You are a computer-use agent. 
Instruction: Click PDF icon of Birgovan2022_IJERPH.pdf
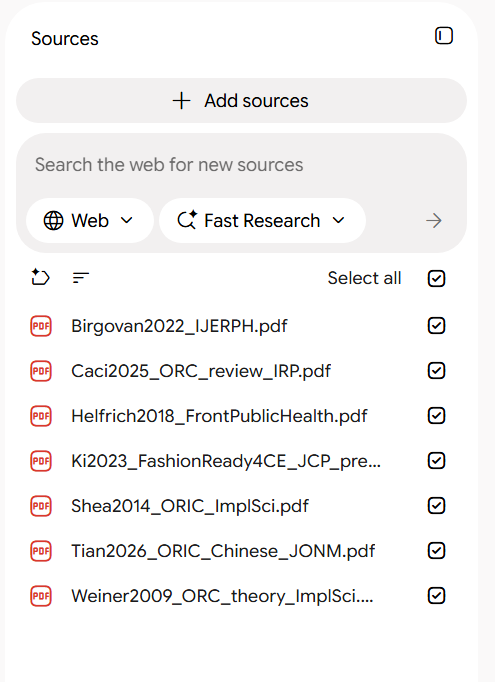click(41, 326)
